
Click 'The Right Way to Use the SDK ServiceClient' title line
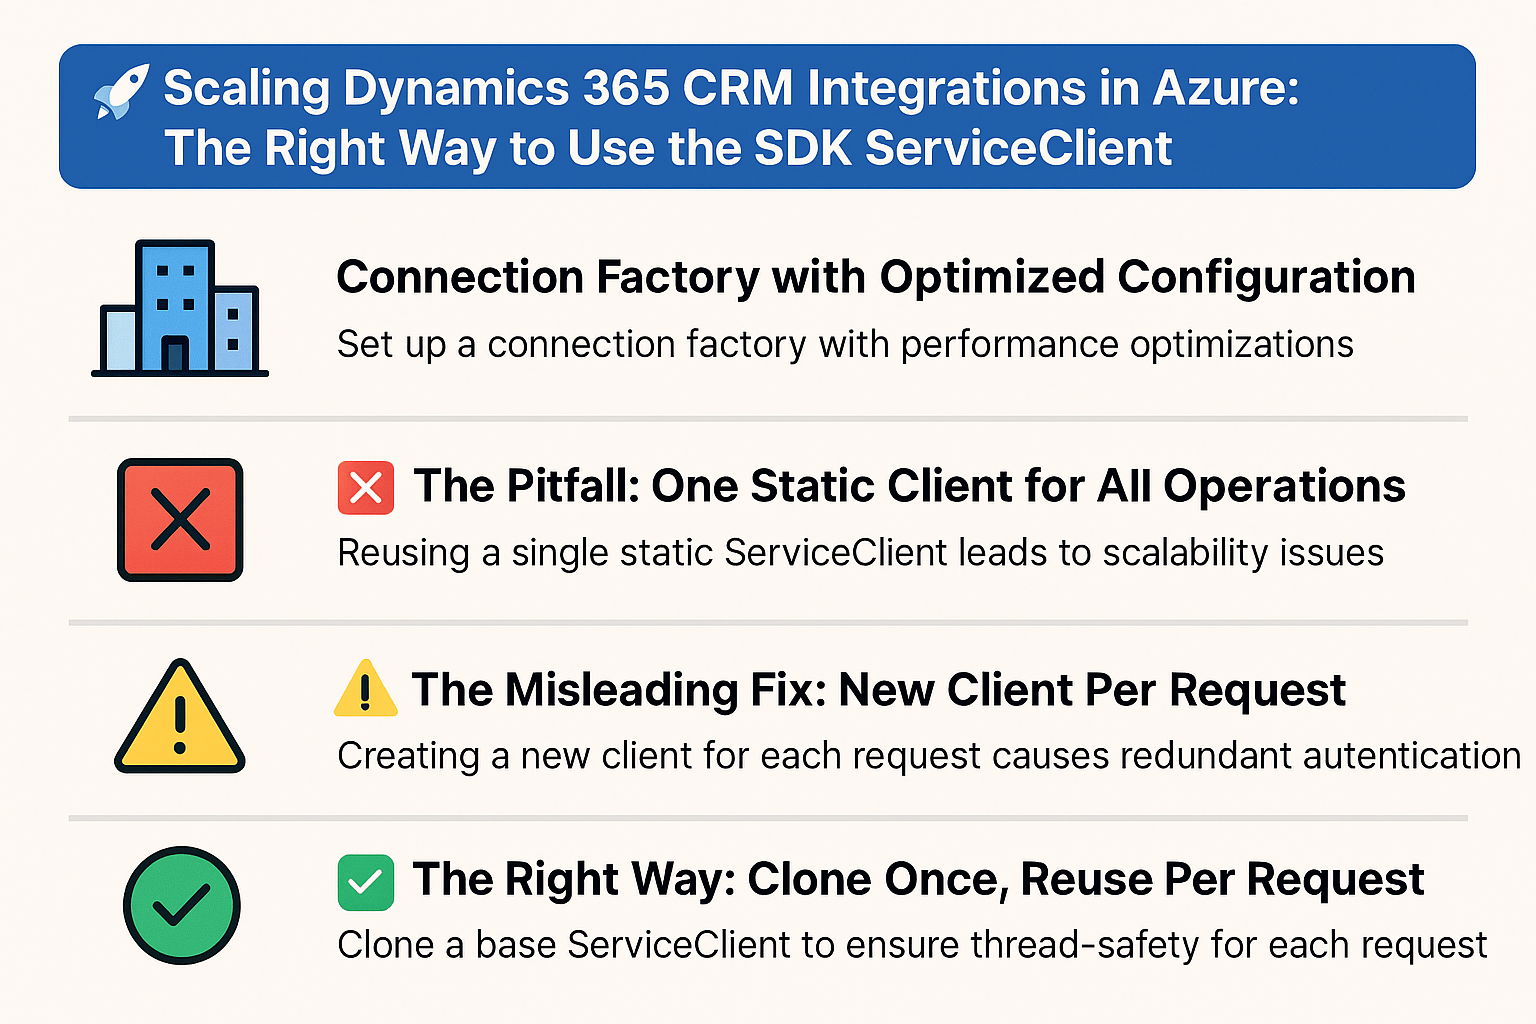(668, 149)
